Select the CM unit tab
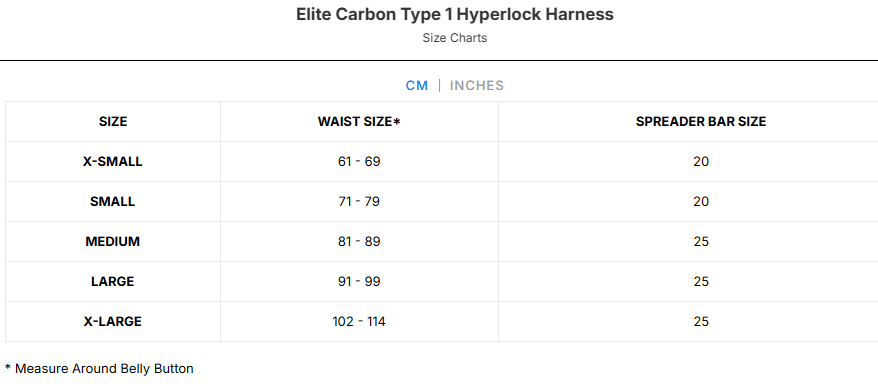 (417, 86)
